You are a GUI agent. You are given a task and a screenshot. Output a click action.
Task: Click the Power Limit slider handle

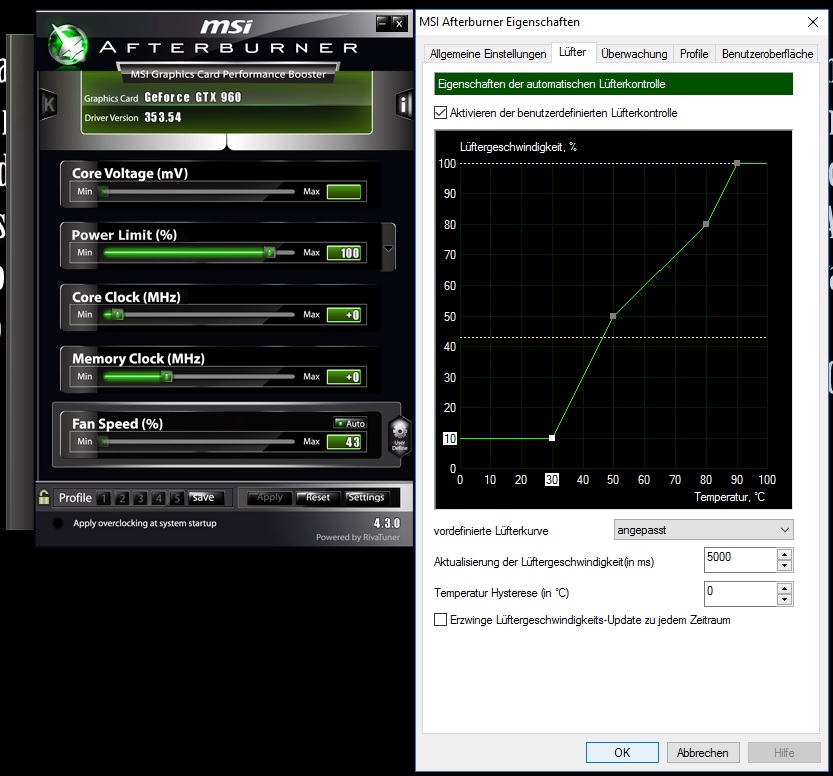click(x=270, y=253)
